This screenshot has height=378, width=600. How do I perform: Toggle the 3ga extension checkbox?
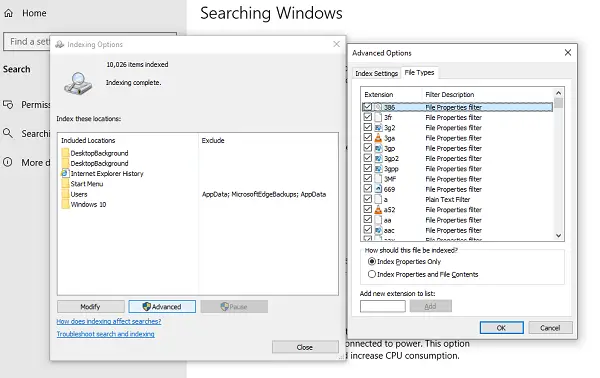click(368, 137)
